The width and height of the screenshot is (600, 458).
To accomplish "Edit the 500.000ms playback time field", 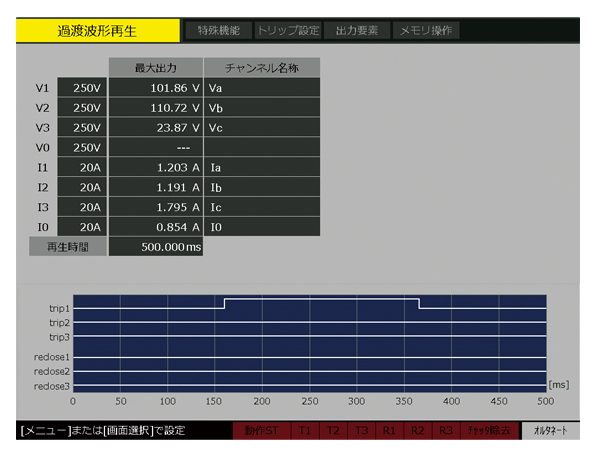I will coord(155,247).
